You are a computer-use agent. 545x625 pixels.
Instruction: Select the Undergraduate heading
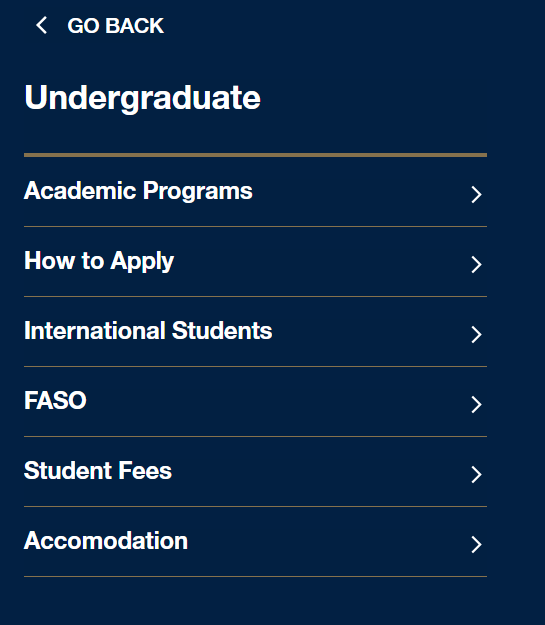pyautogui.click(x=142, y=98)
